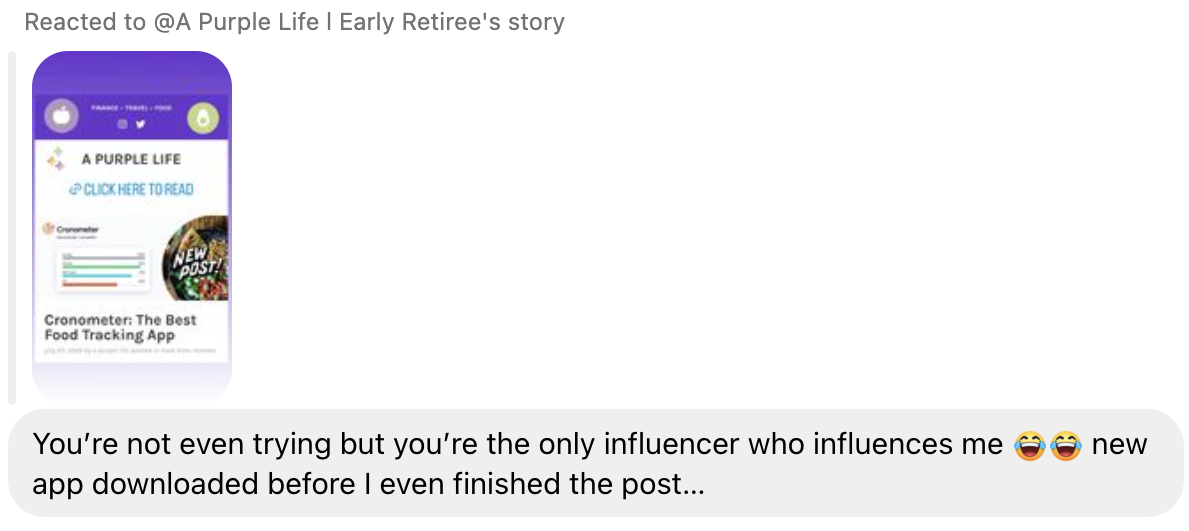Click the post date byline under headline

pyautogui.click(x=120, y=351)
